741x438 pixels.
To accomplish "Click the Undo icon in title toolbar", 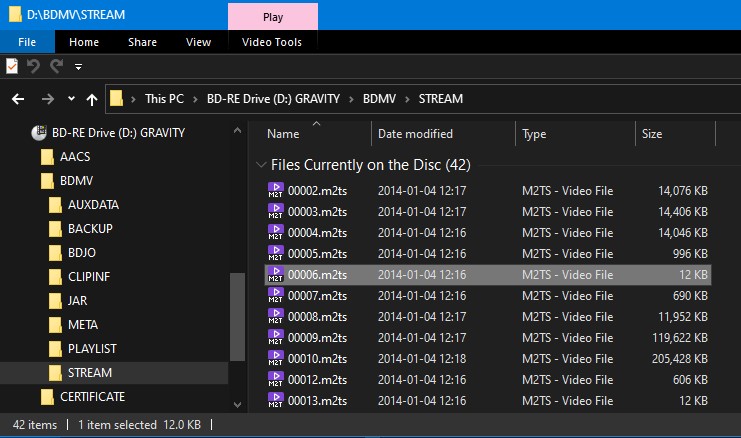I will point(34,67).
